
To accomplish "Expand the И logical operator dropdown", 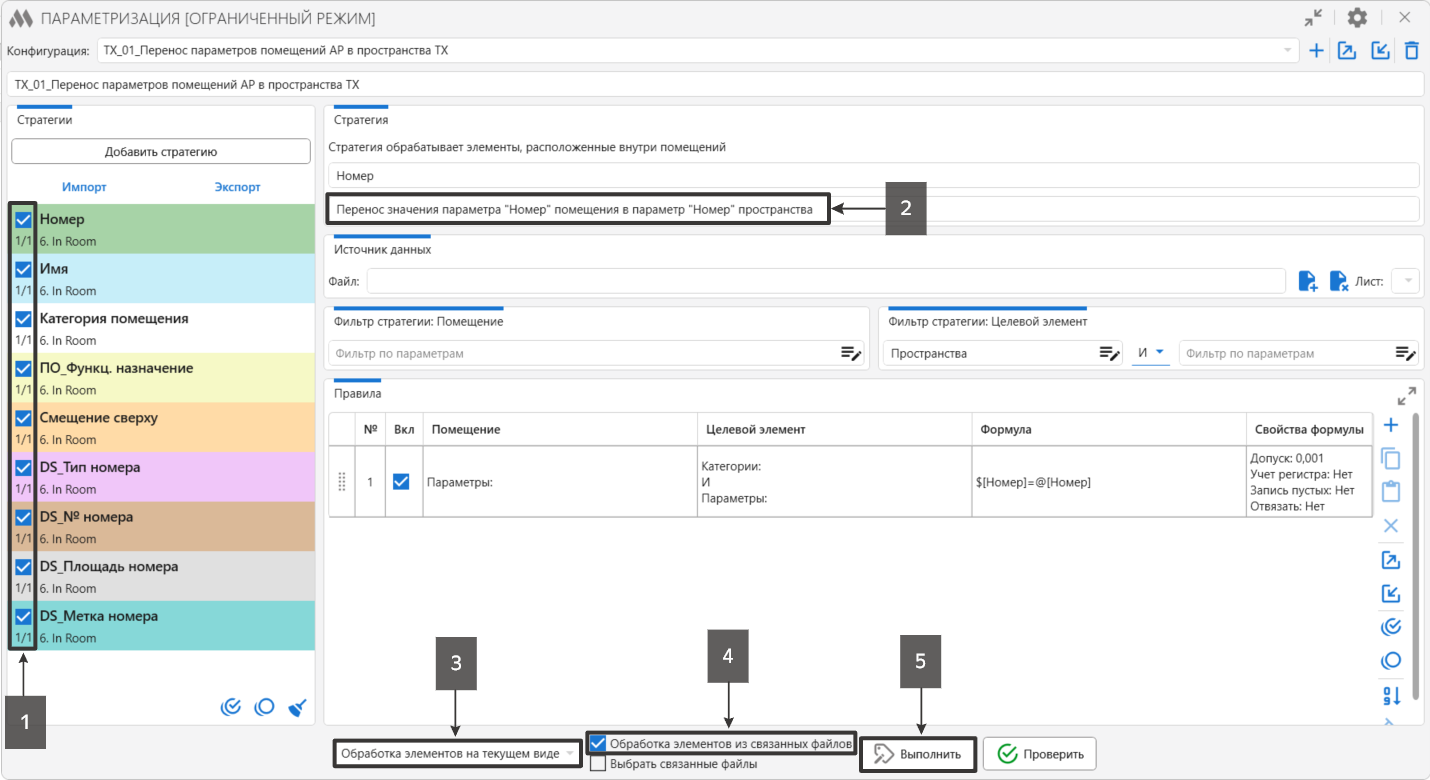I will pos(1159,353).
